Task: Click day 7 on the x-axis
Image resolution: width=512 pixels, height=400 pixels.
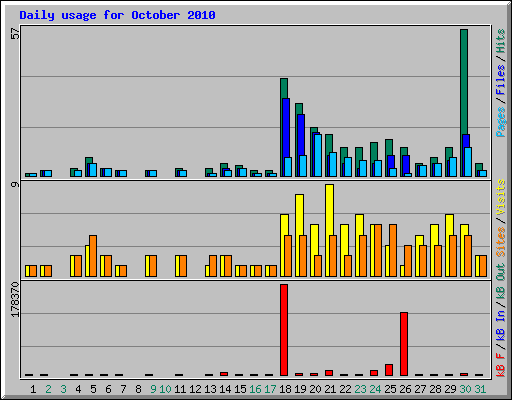Action: point(123,389)
